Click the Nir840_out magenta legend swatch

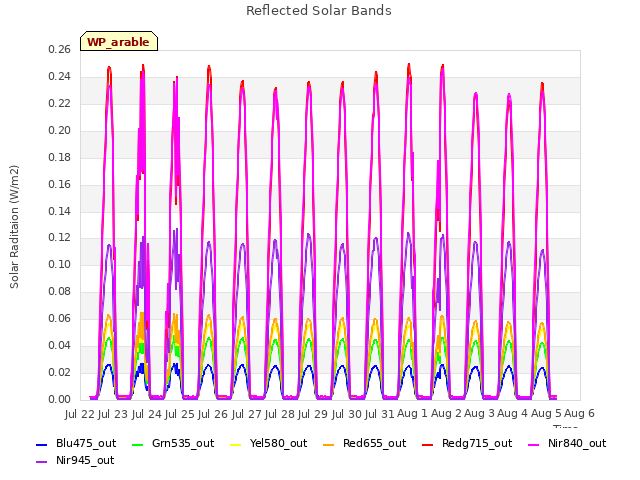[x=534, y=444]
